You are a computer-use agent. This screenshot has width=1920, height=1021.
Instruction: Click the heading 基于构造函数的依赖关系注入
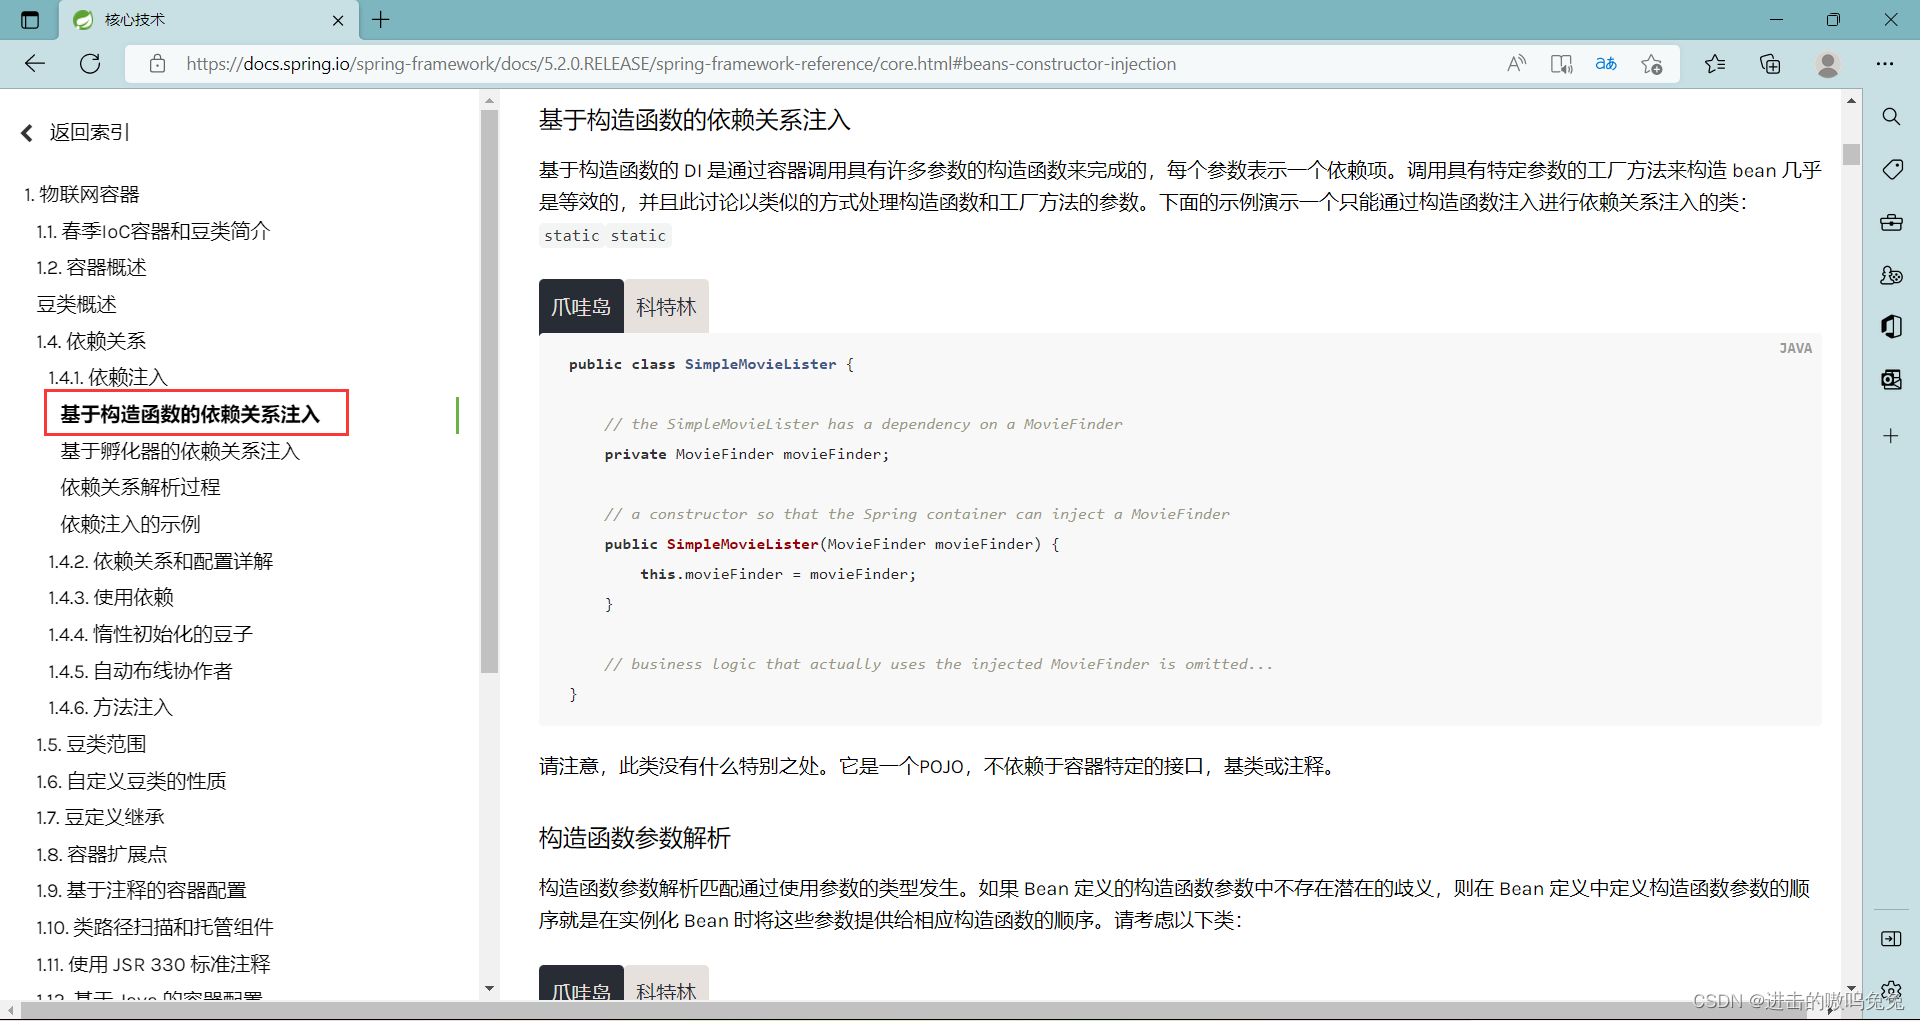point(695,120)
